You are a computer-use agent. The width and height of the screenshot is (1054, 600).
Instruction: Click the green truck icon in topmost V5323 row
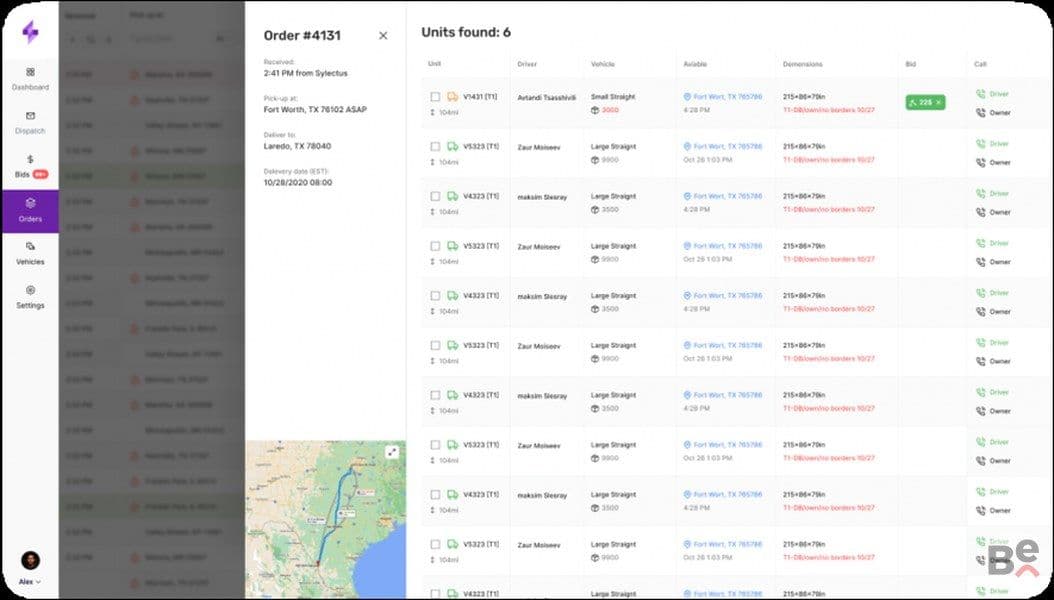(452, 146)
